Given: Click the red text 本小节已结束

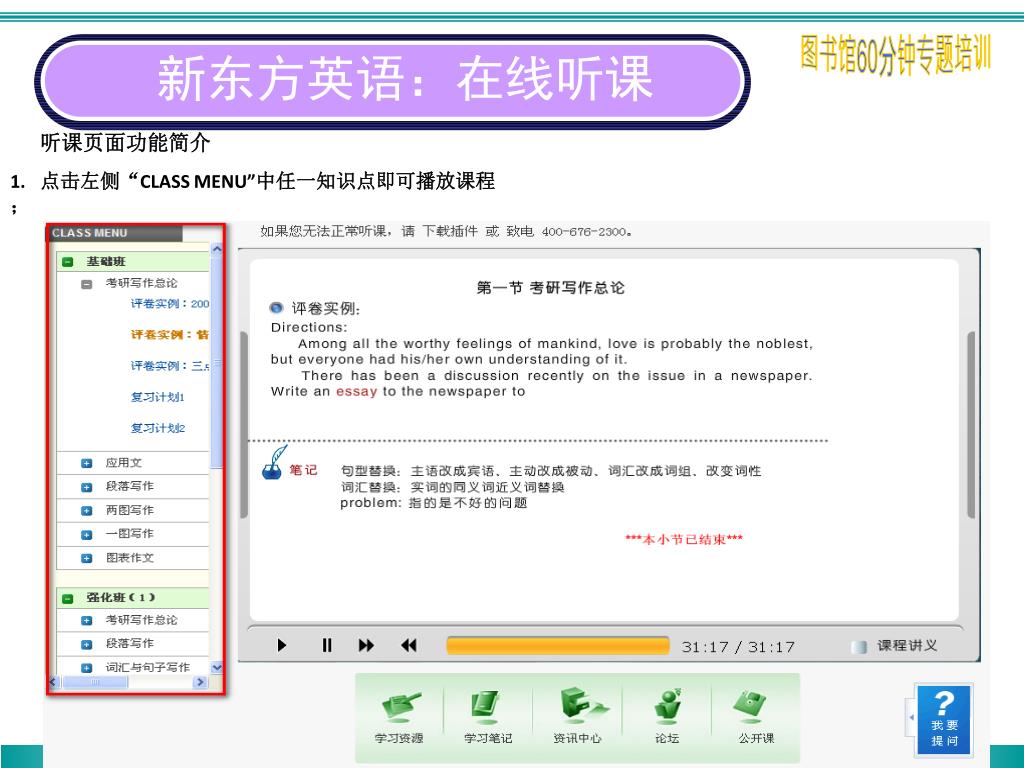Looking at the screenshot, I should click(x=684, y=539).
